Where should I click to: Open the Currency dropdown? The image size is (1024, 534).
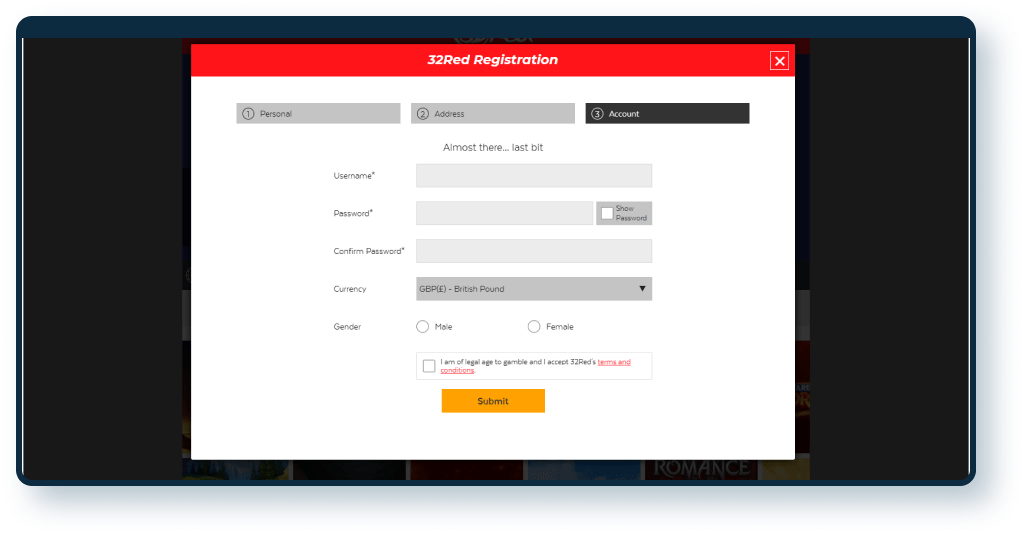pos(534,289)
